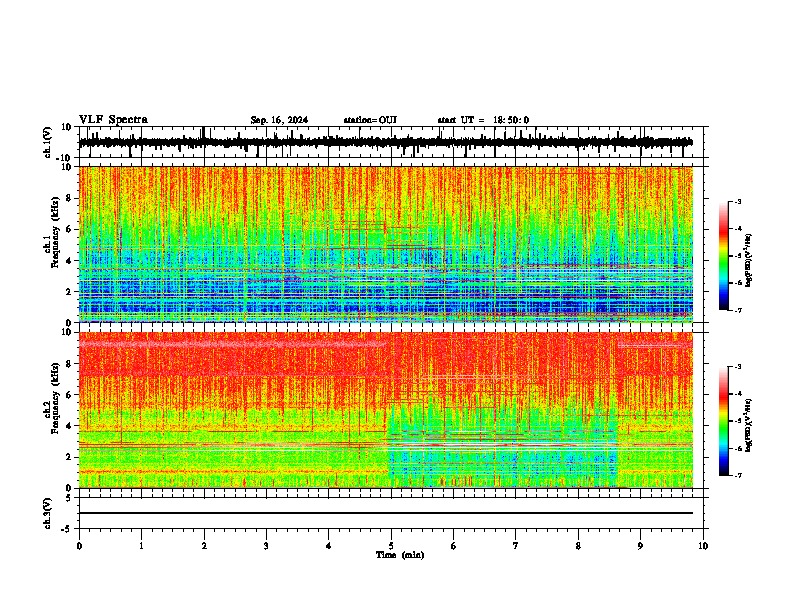Viewport: 792px width, 612px height.
Task: Click the flat ch.3 voltage trace line
Action: pyautogui.click(x=385, y=513)
